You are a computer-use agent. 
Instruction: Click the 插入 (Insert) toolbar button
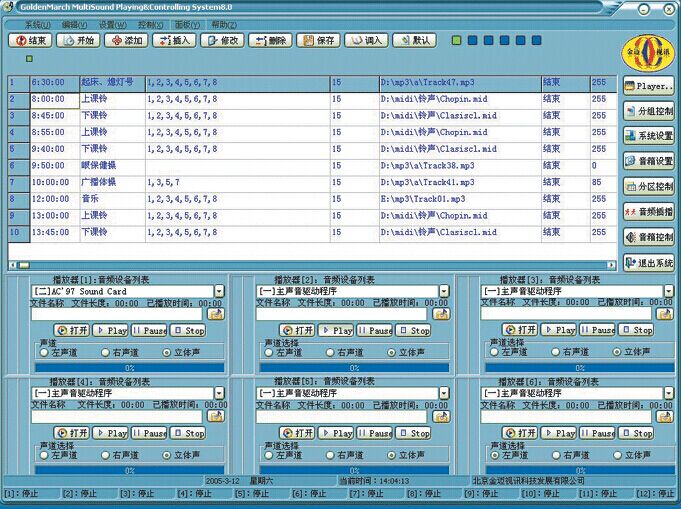click(174, 40)
